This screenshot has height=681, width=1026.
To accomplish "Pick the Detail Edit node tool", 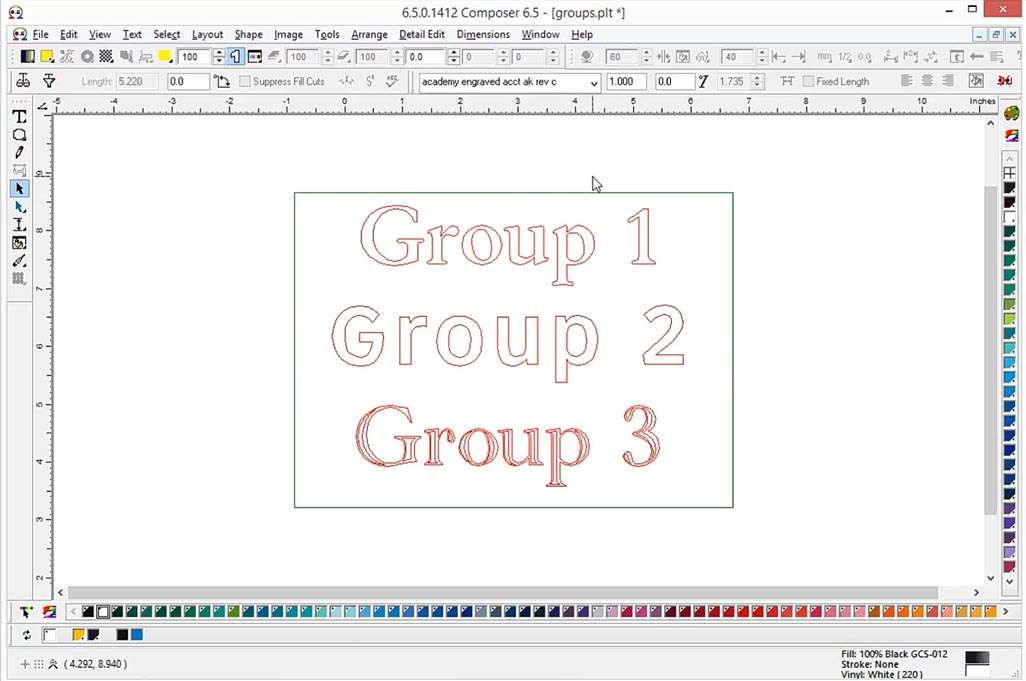I will 19,207.
